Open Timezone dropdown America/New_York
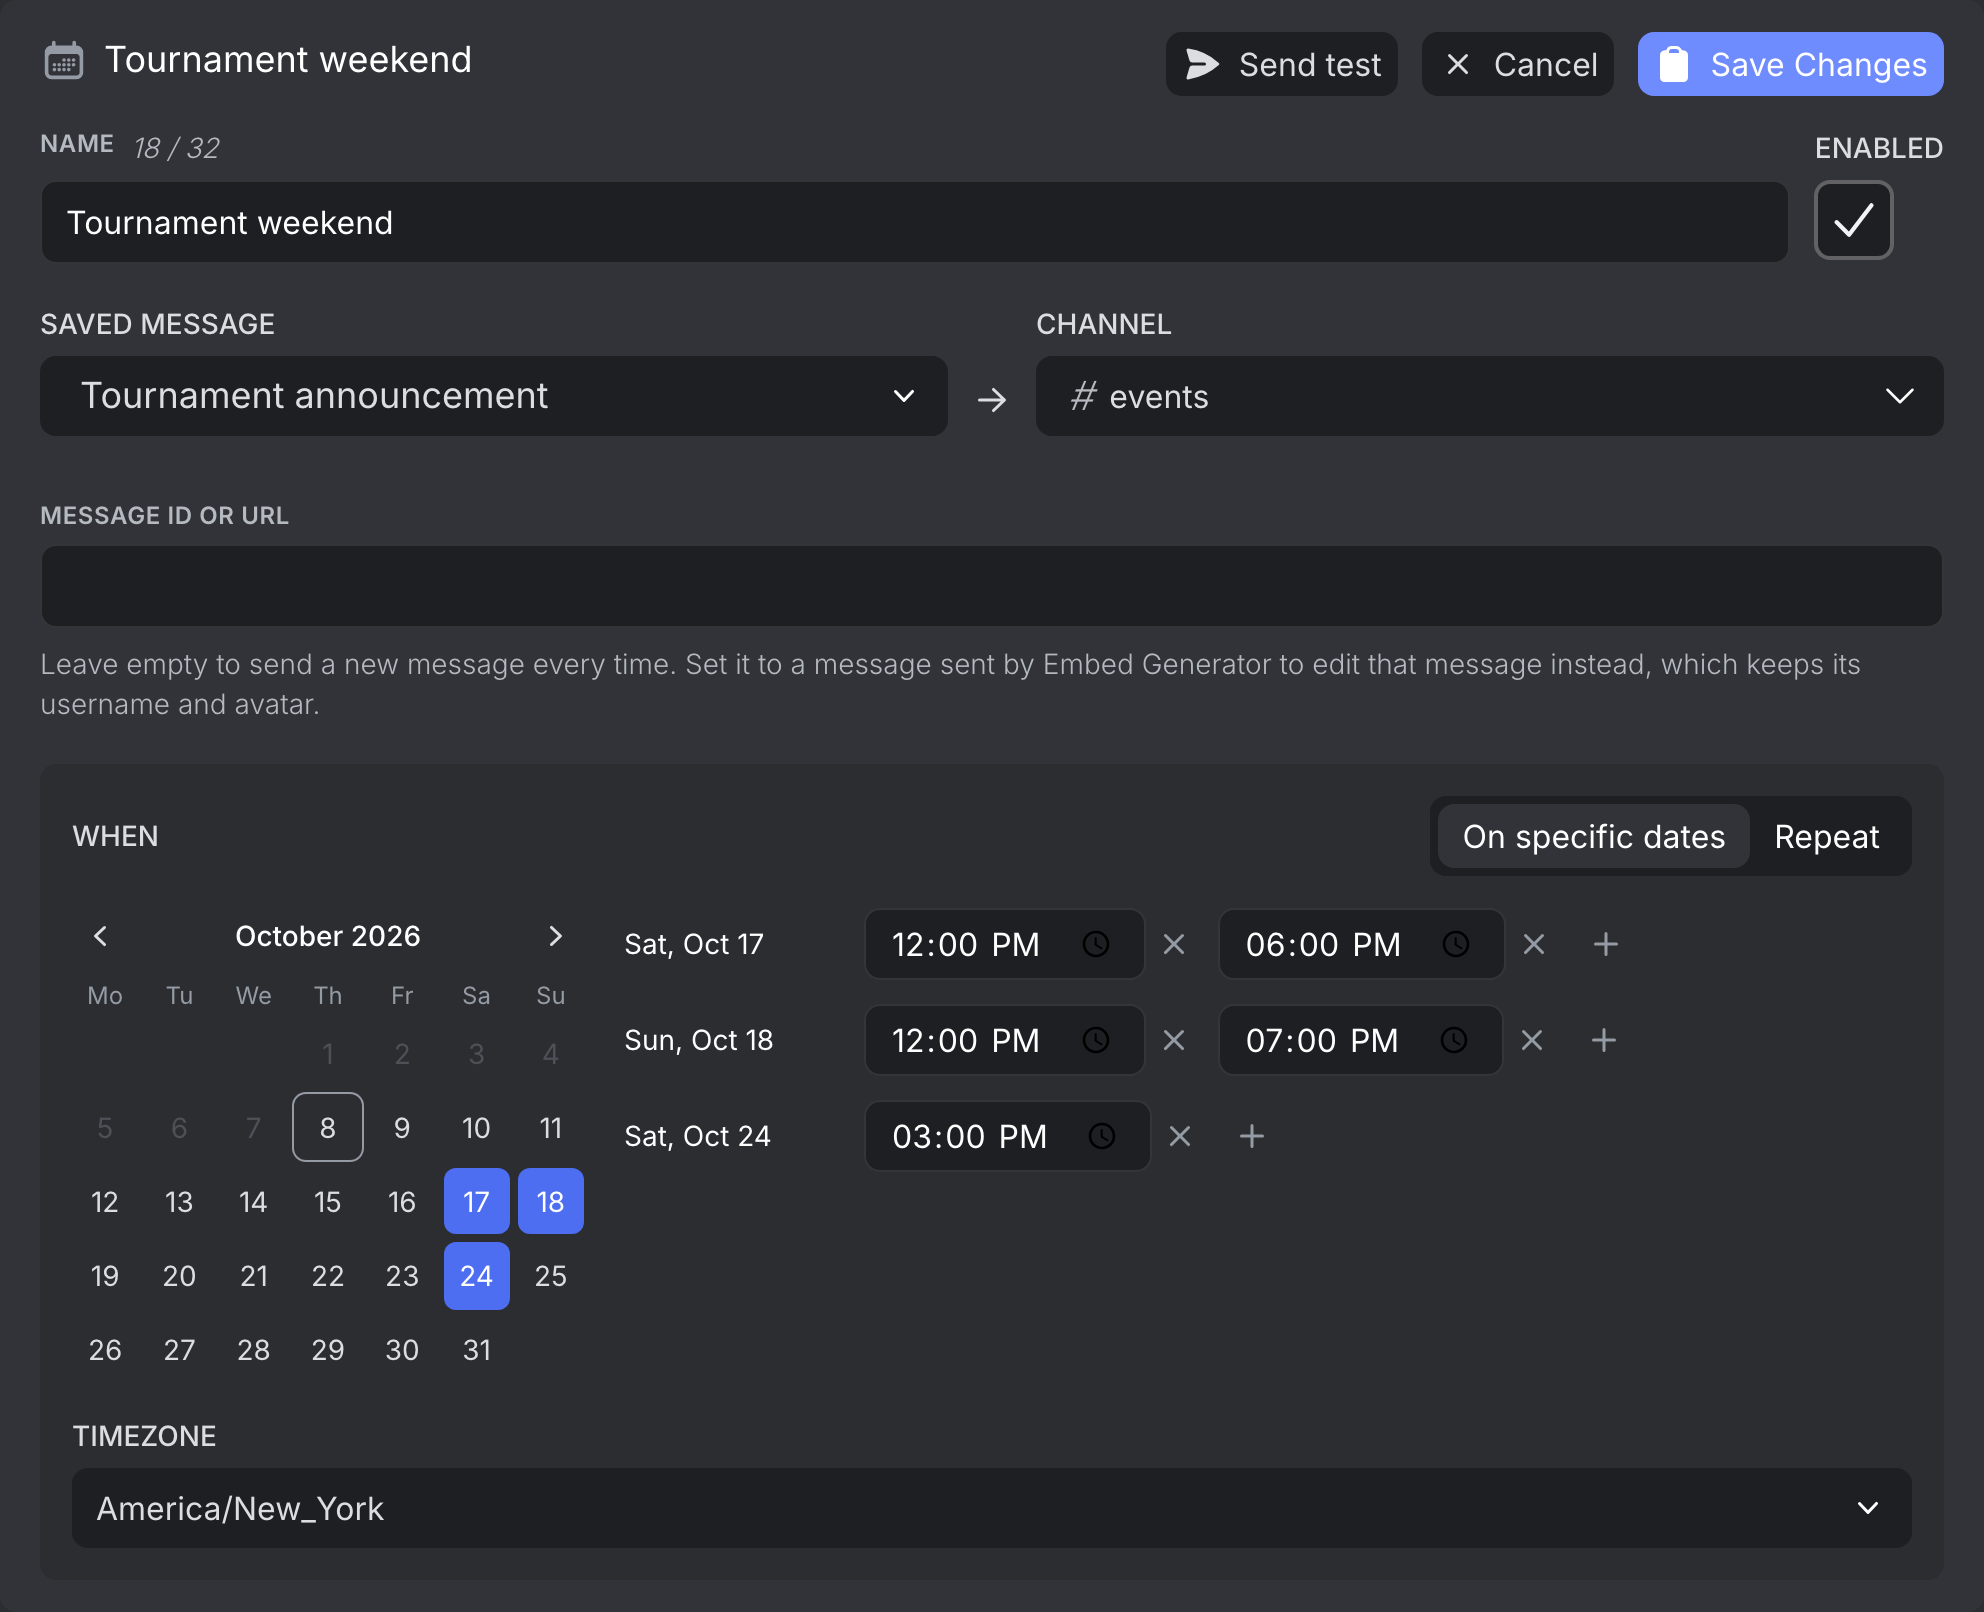The width and height of the screenshot is (1984, 1612). tap(991, 1508)
